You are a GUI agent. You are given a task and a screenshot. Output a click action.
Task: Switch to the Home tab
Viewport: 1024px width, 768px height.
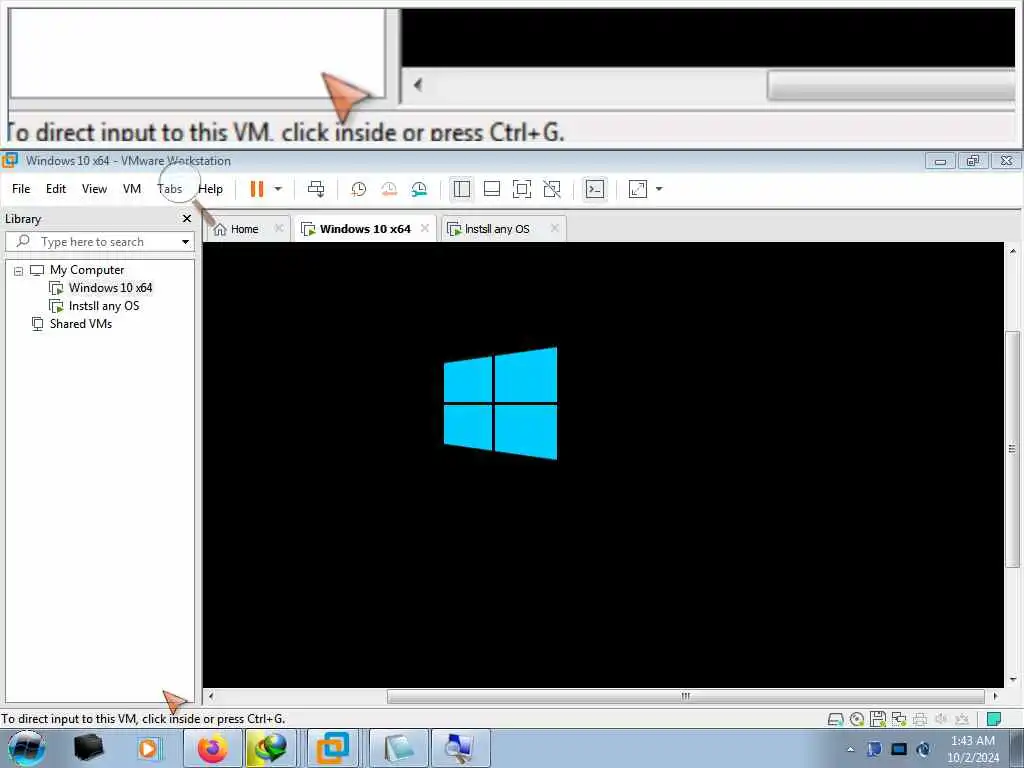tap(244, 229)
